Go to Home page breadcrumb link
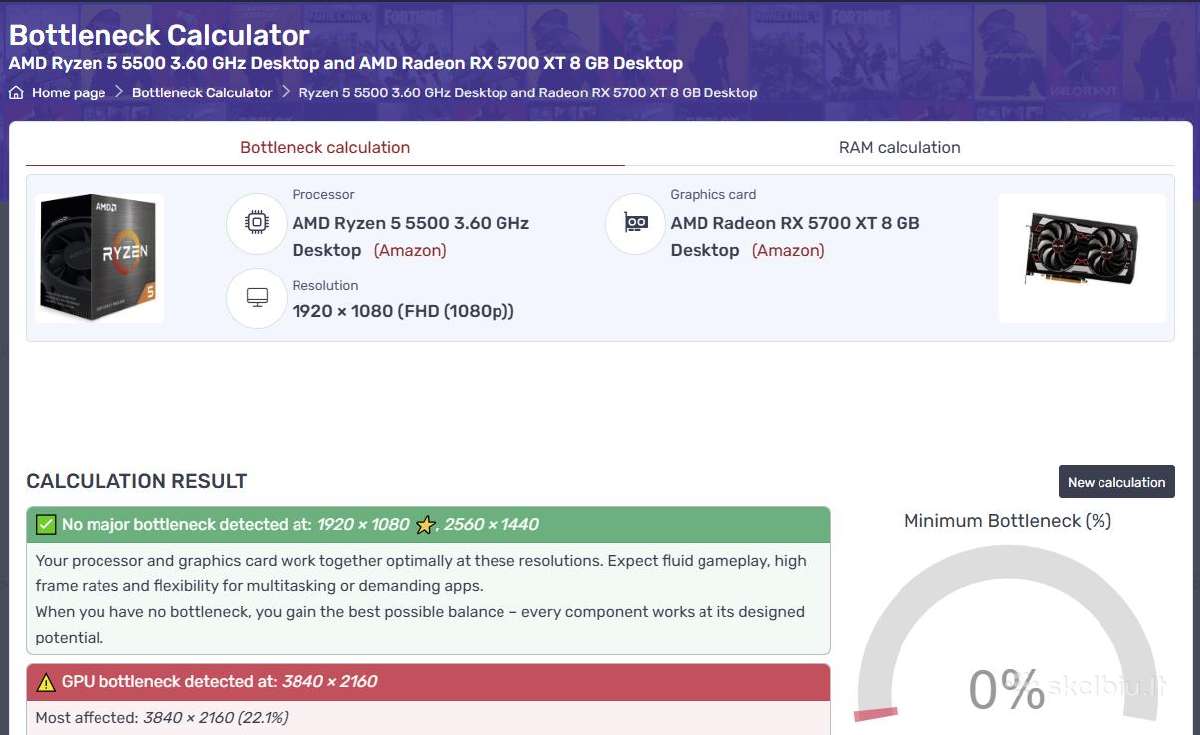The width and height of the screenshot is (1200, 735). coord(68,92)
